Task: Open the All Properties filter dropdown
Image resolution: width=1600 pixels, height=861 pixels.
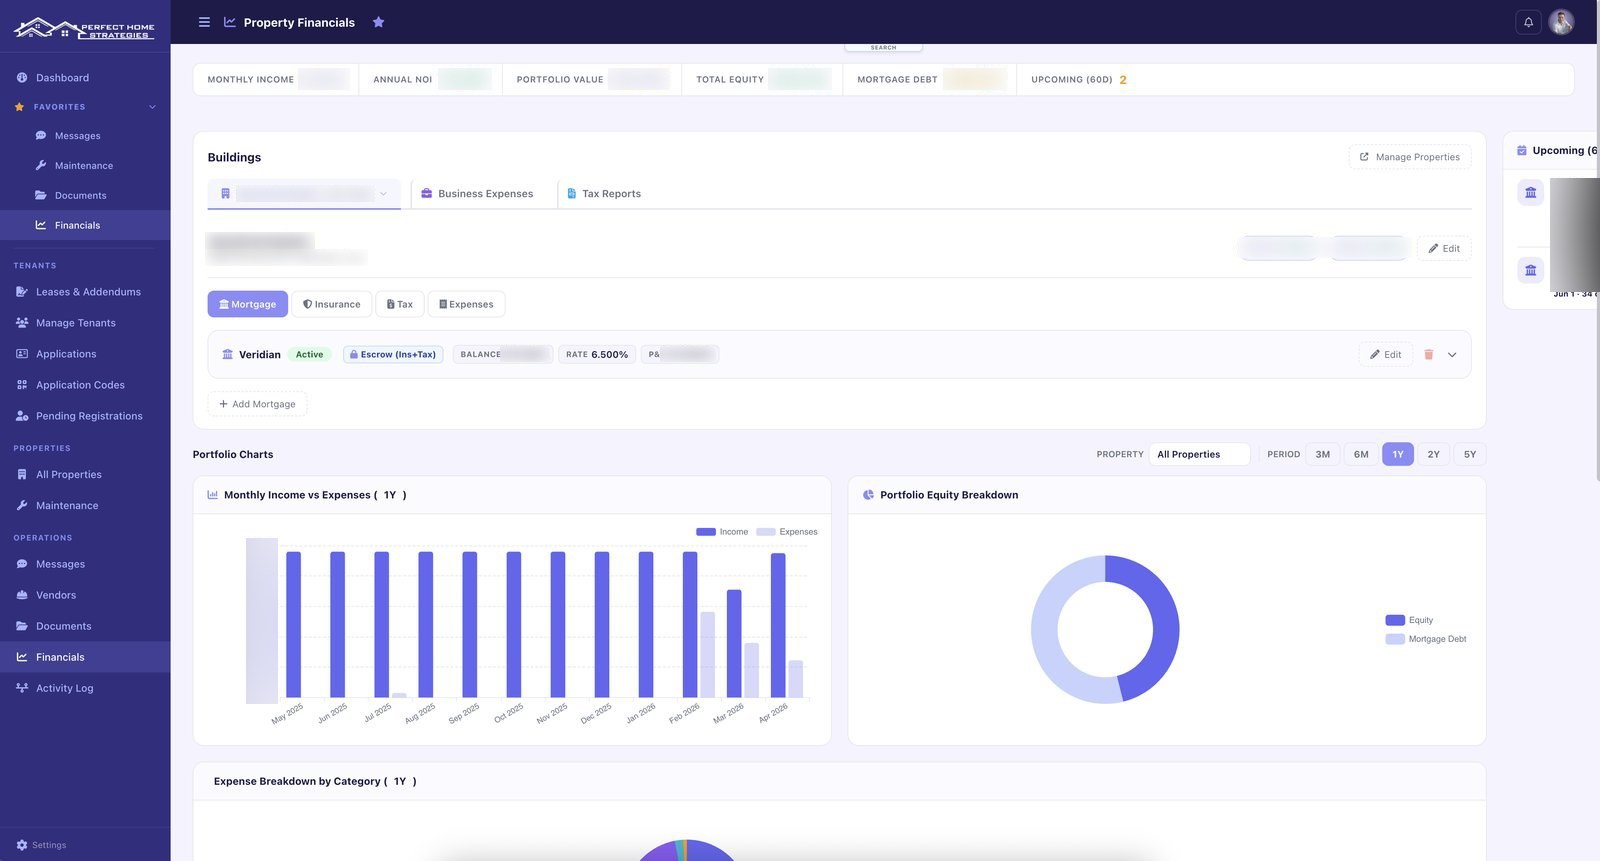Action: click(1199, 454)
